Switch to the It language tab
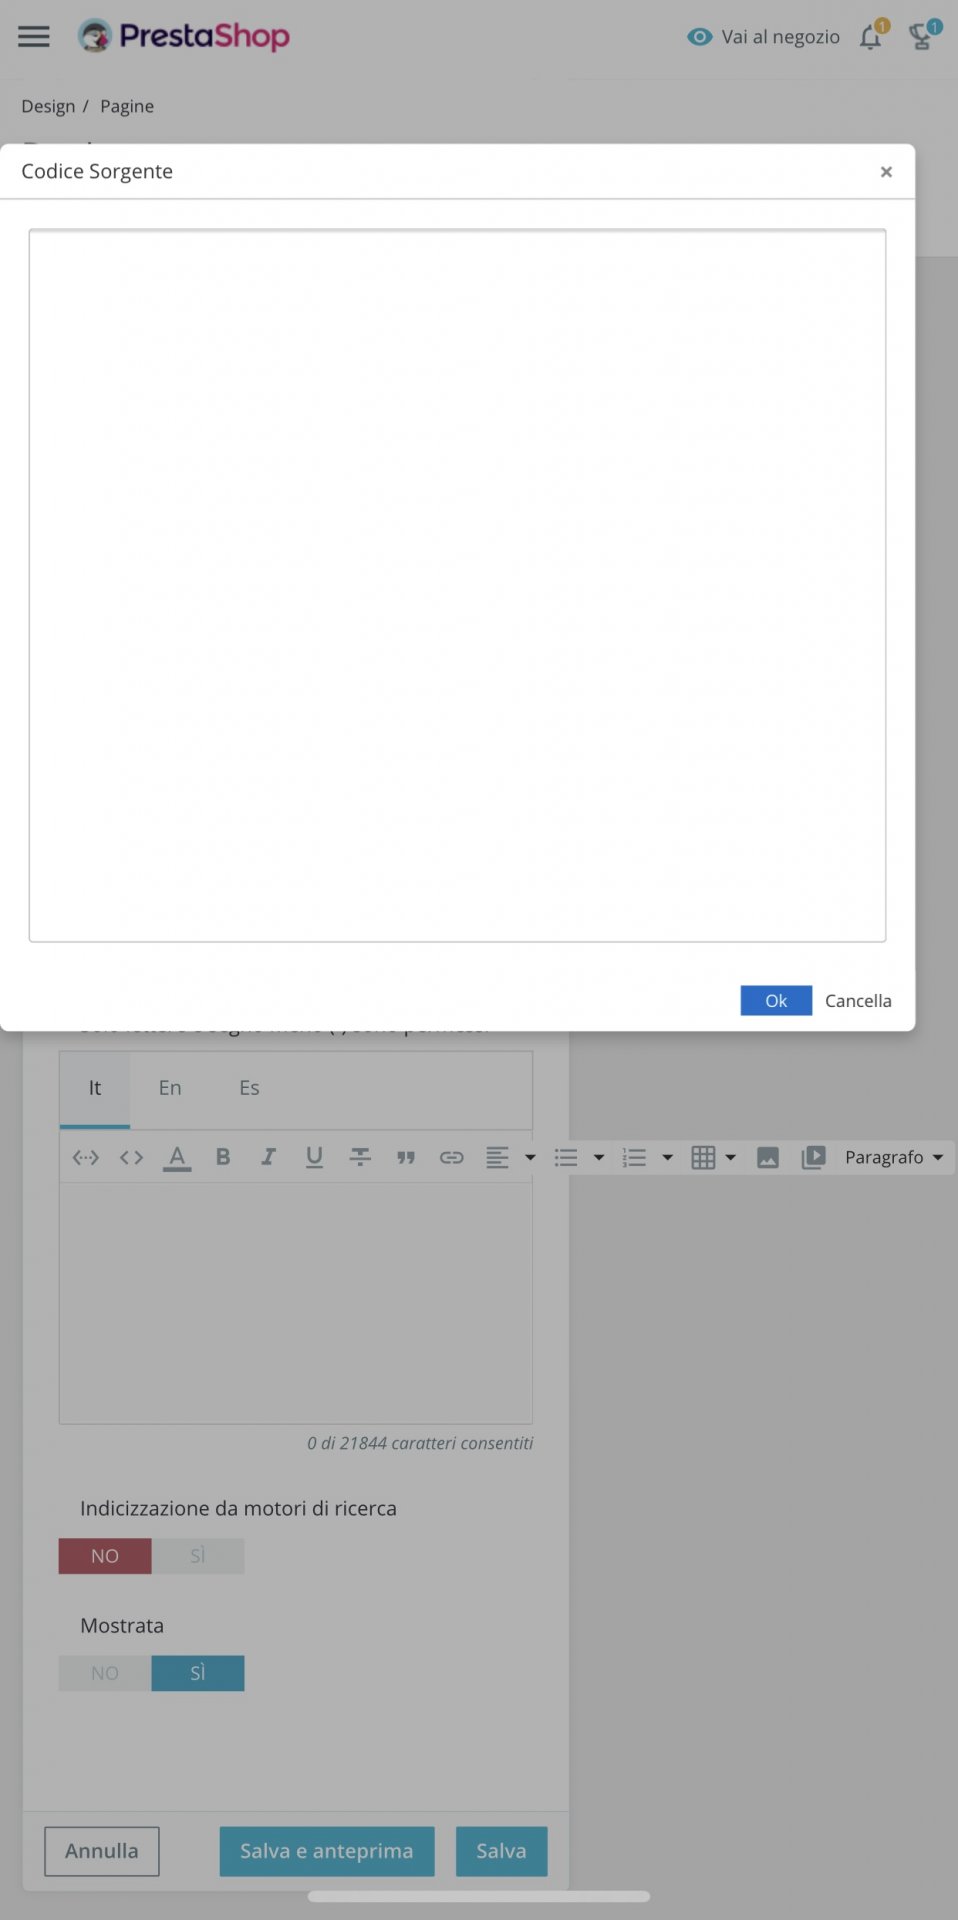This screenshot has height=1920, width=958. 95,1088
